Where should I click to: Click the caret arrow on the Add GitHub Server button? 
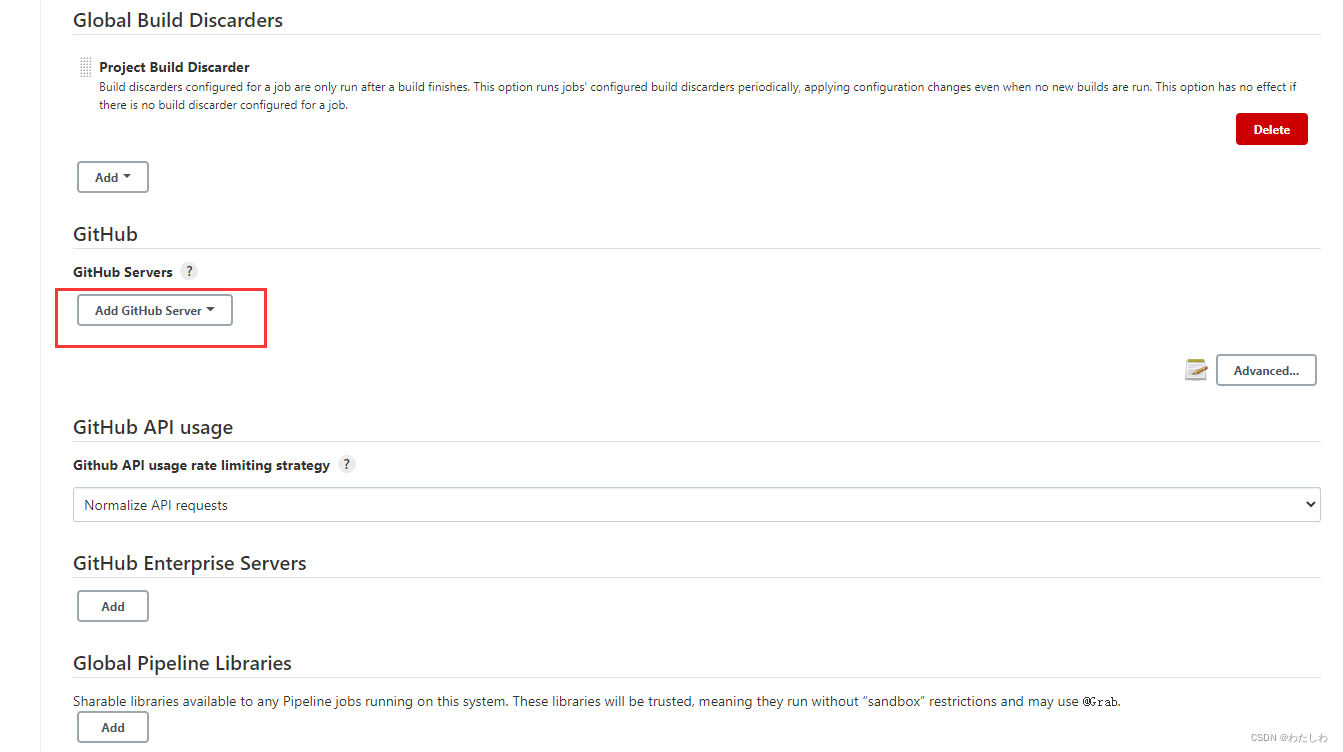(211, 310)
